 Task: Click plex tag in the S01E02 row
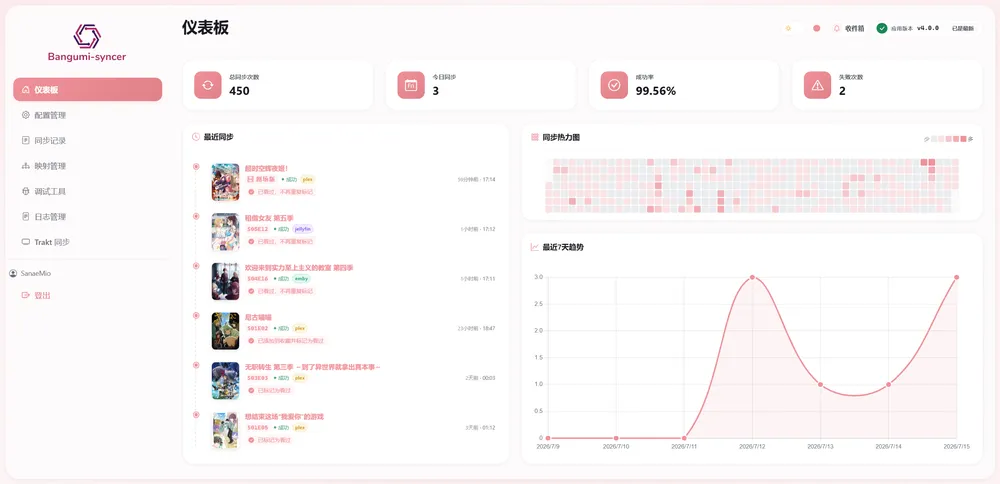(x=300, y=328)
